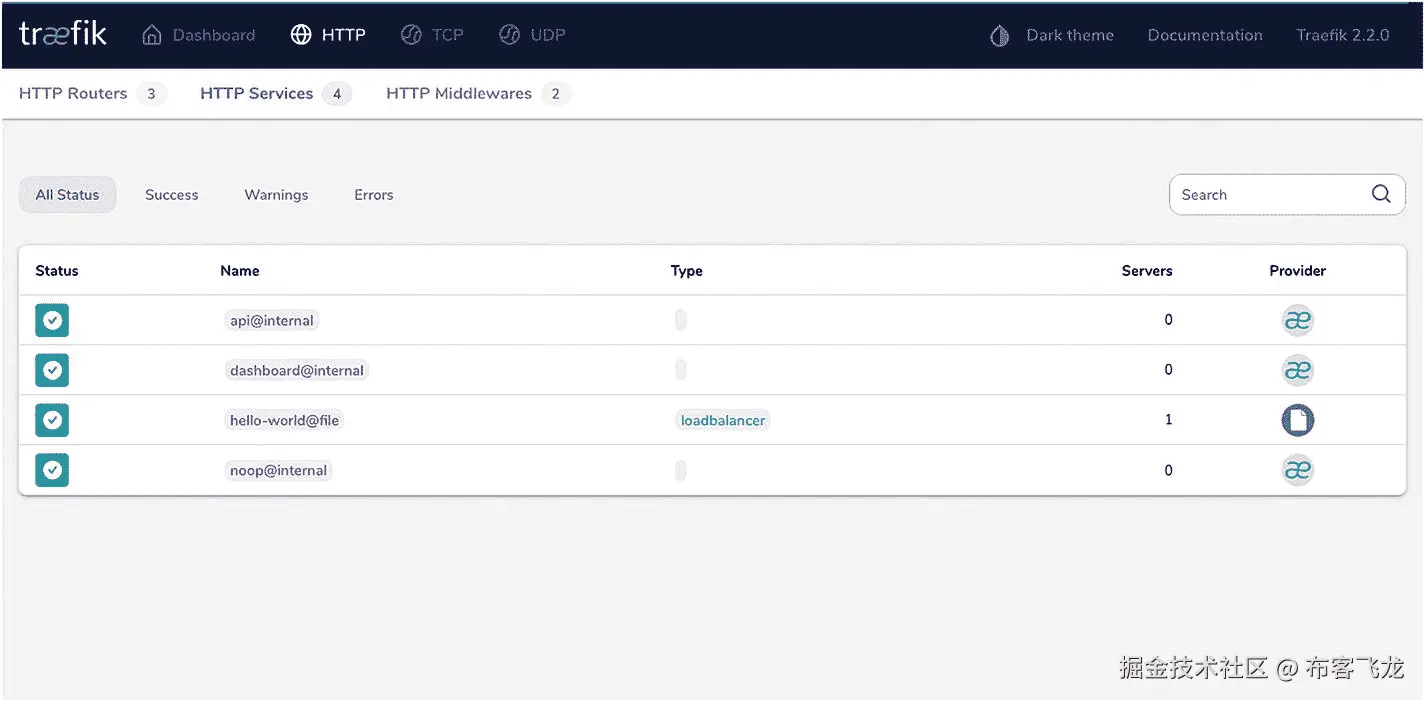The image size is (1425, 702).
Task: Select the All Status filter
Action: [67, 195]
